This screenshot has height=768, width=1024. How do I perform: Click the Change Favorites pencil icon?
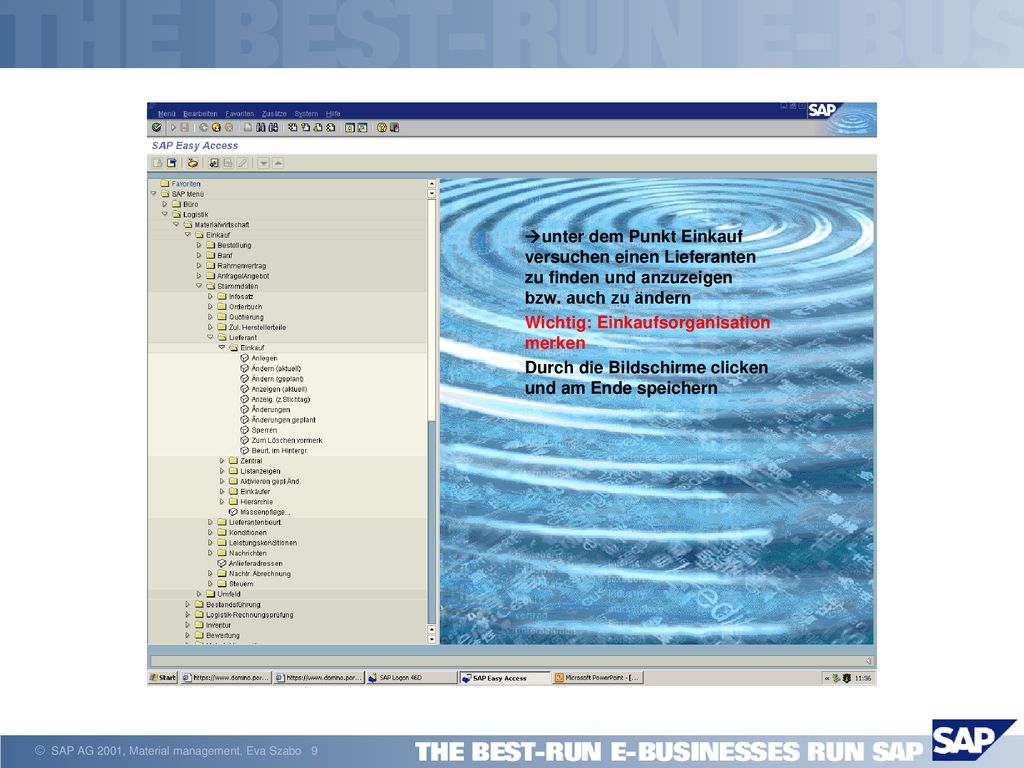point(242,163)
